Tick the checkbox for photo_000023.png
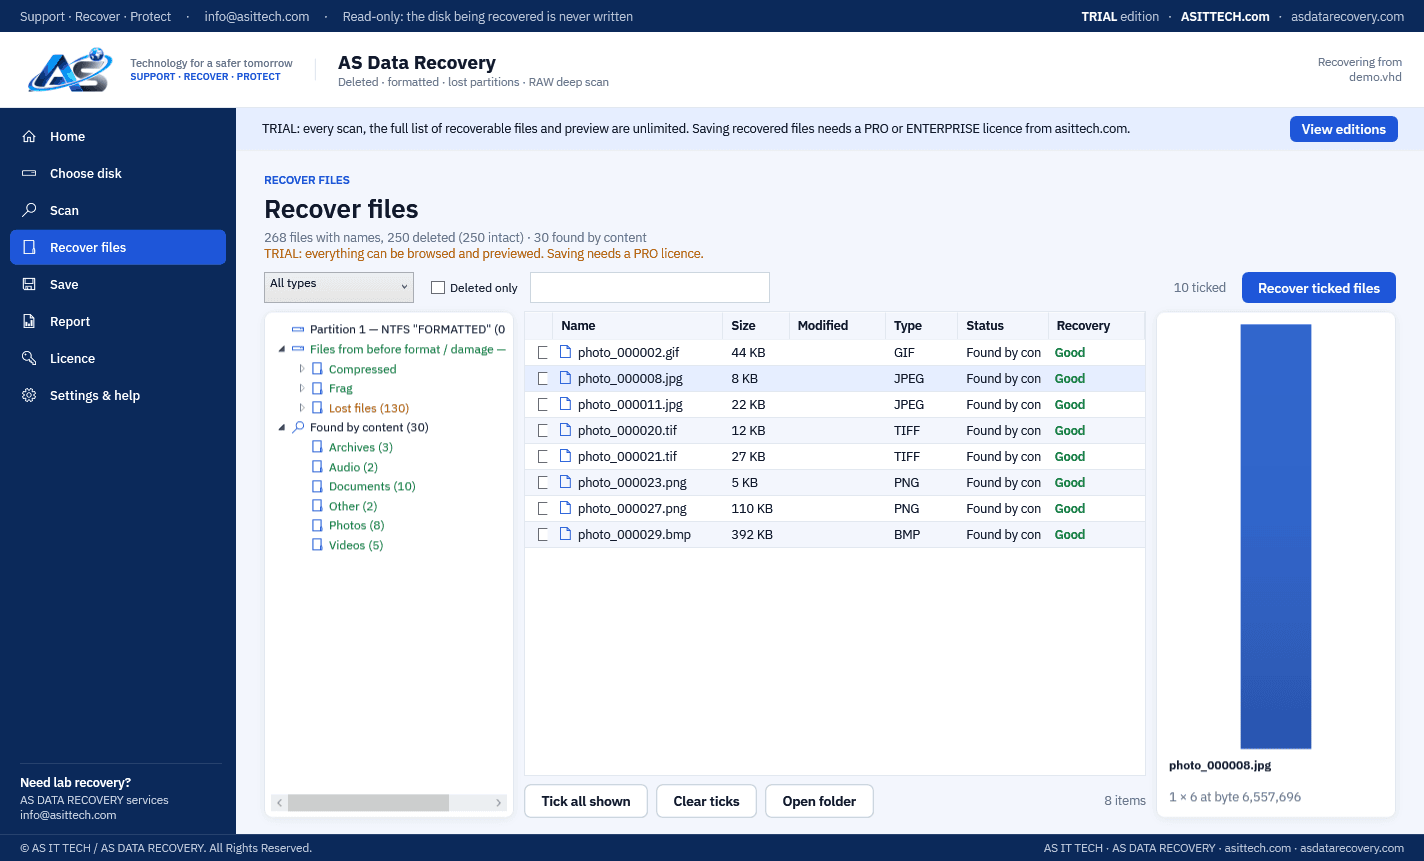The height and width of the screenshot is (861, 1424). point(543,483)
